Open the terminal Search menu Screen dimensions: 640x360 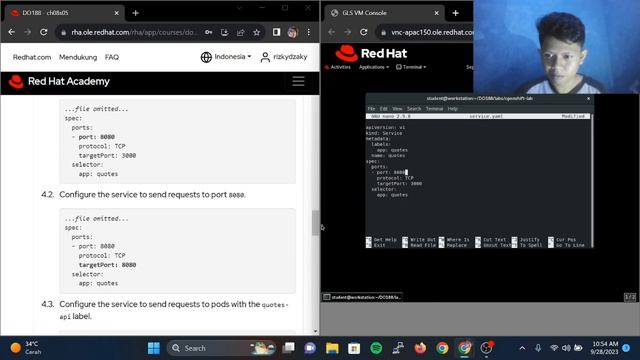(x=413, y=109)
